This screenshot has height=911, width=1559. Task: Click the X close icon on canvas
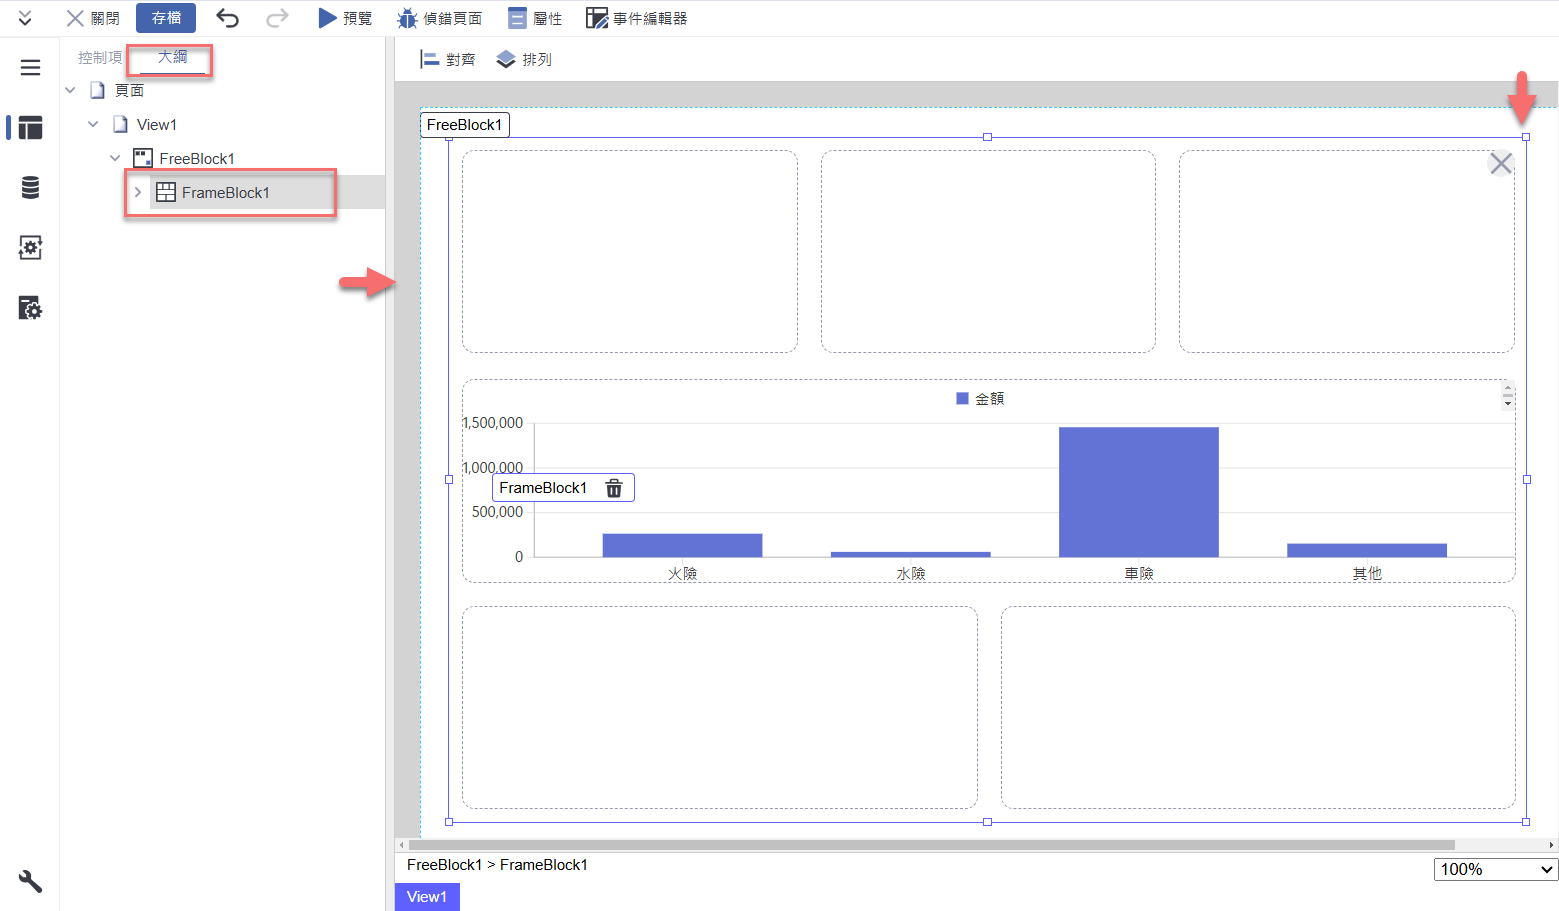[x=1500, y=163]
